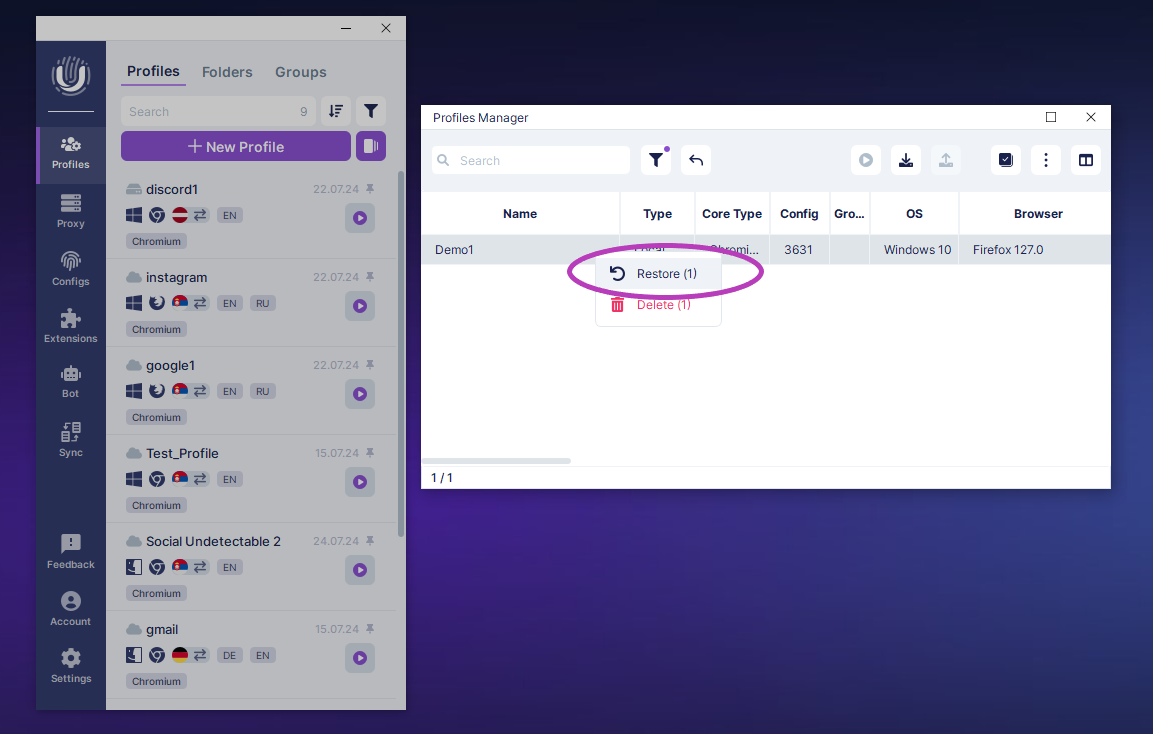Open the three-dot more options menu
The image size is (1153, 734).
(1046, 160)
